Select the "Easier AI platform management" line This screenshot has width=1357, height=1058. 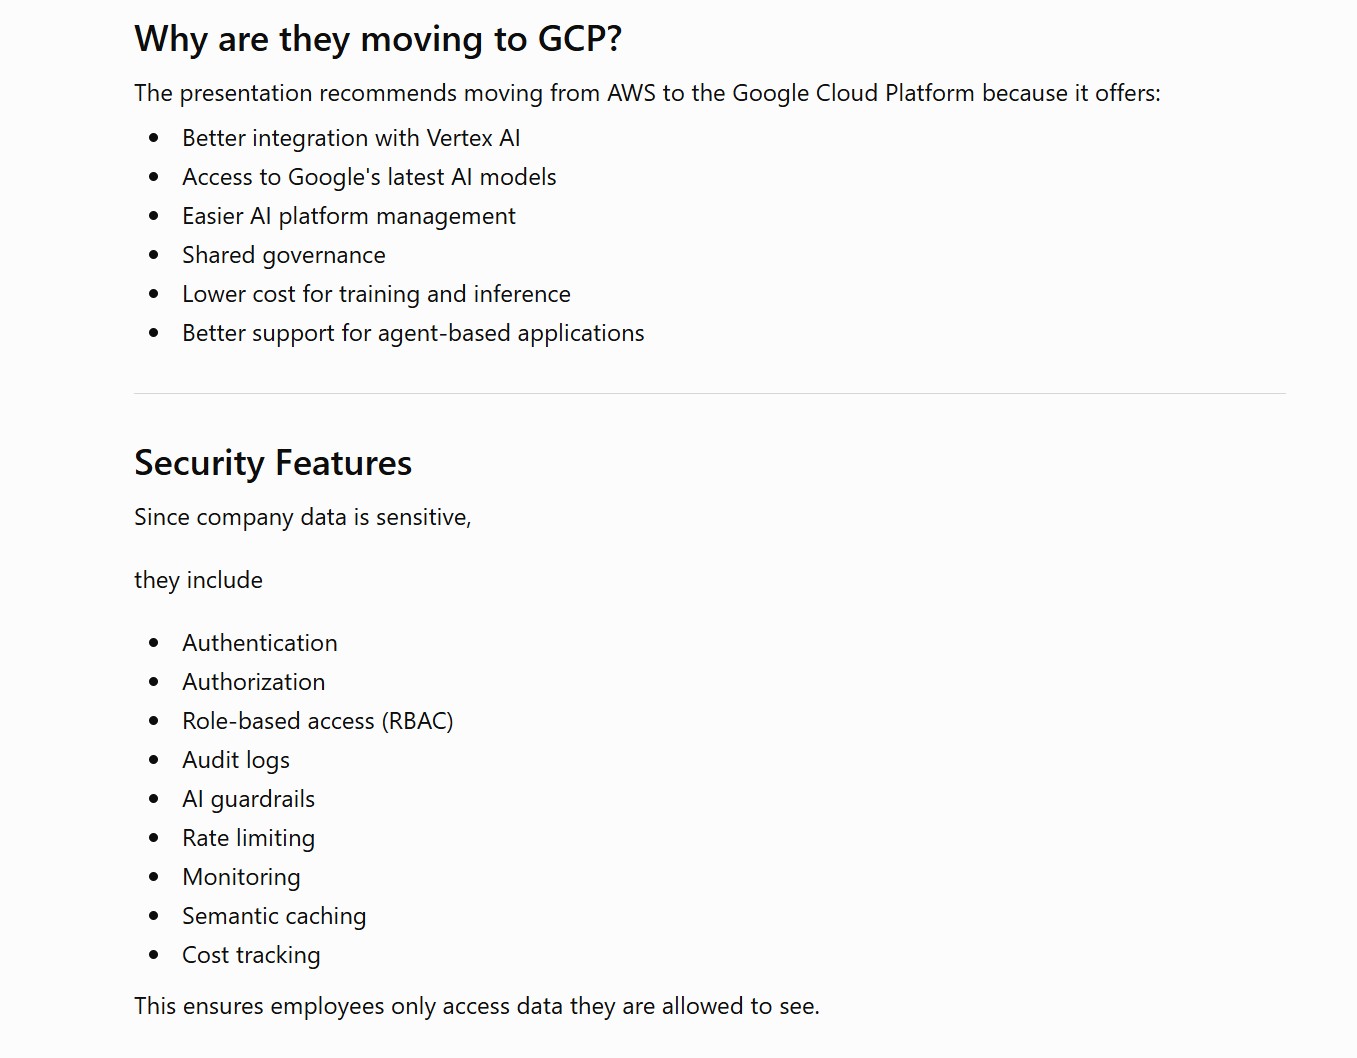[x=349, y=216]
